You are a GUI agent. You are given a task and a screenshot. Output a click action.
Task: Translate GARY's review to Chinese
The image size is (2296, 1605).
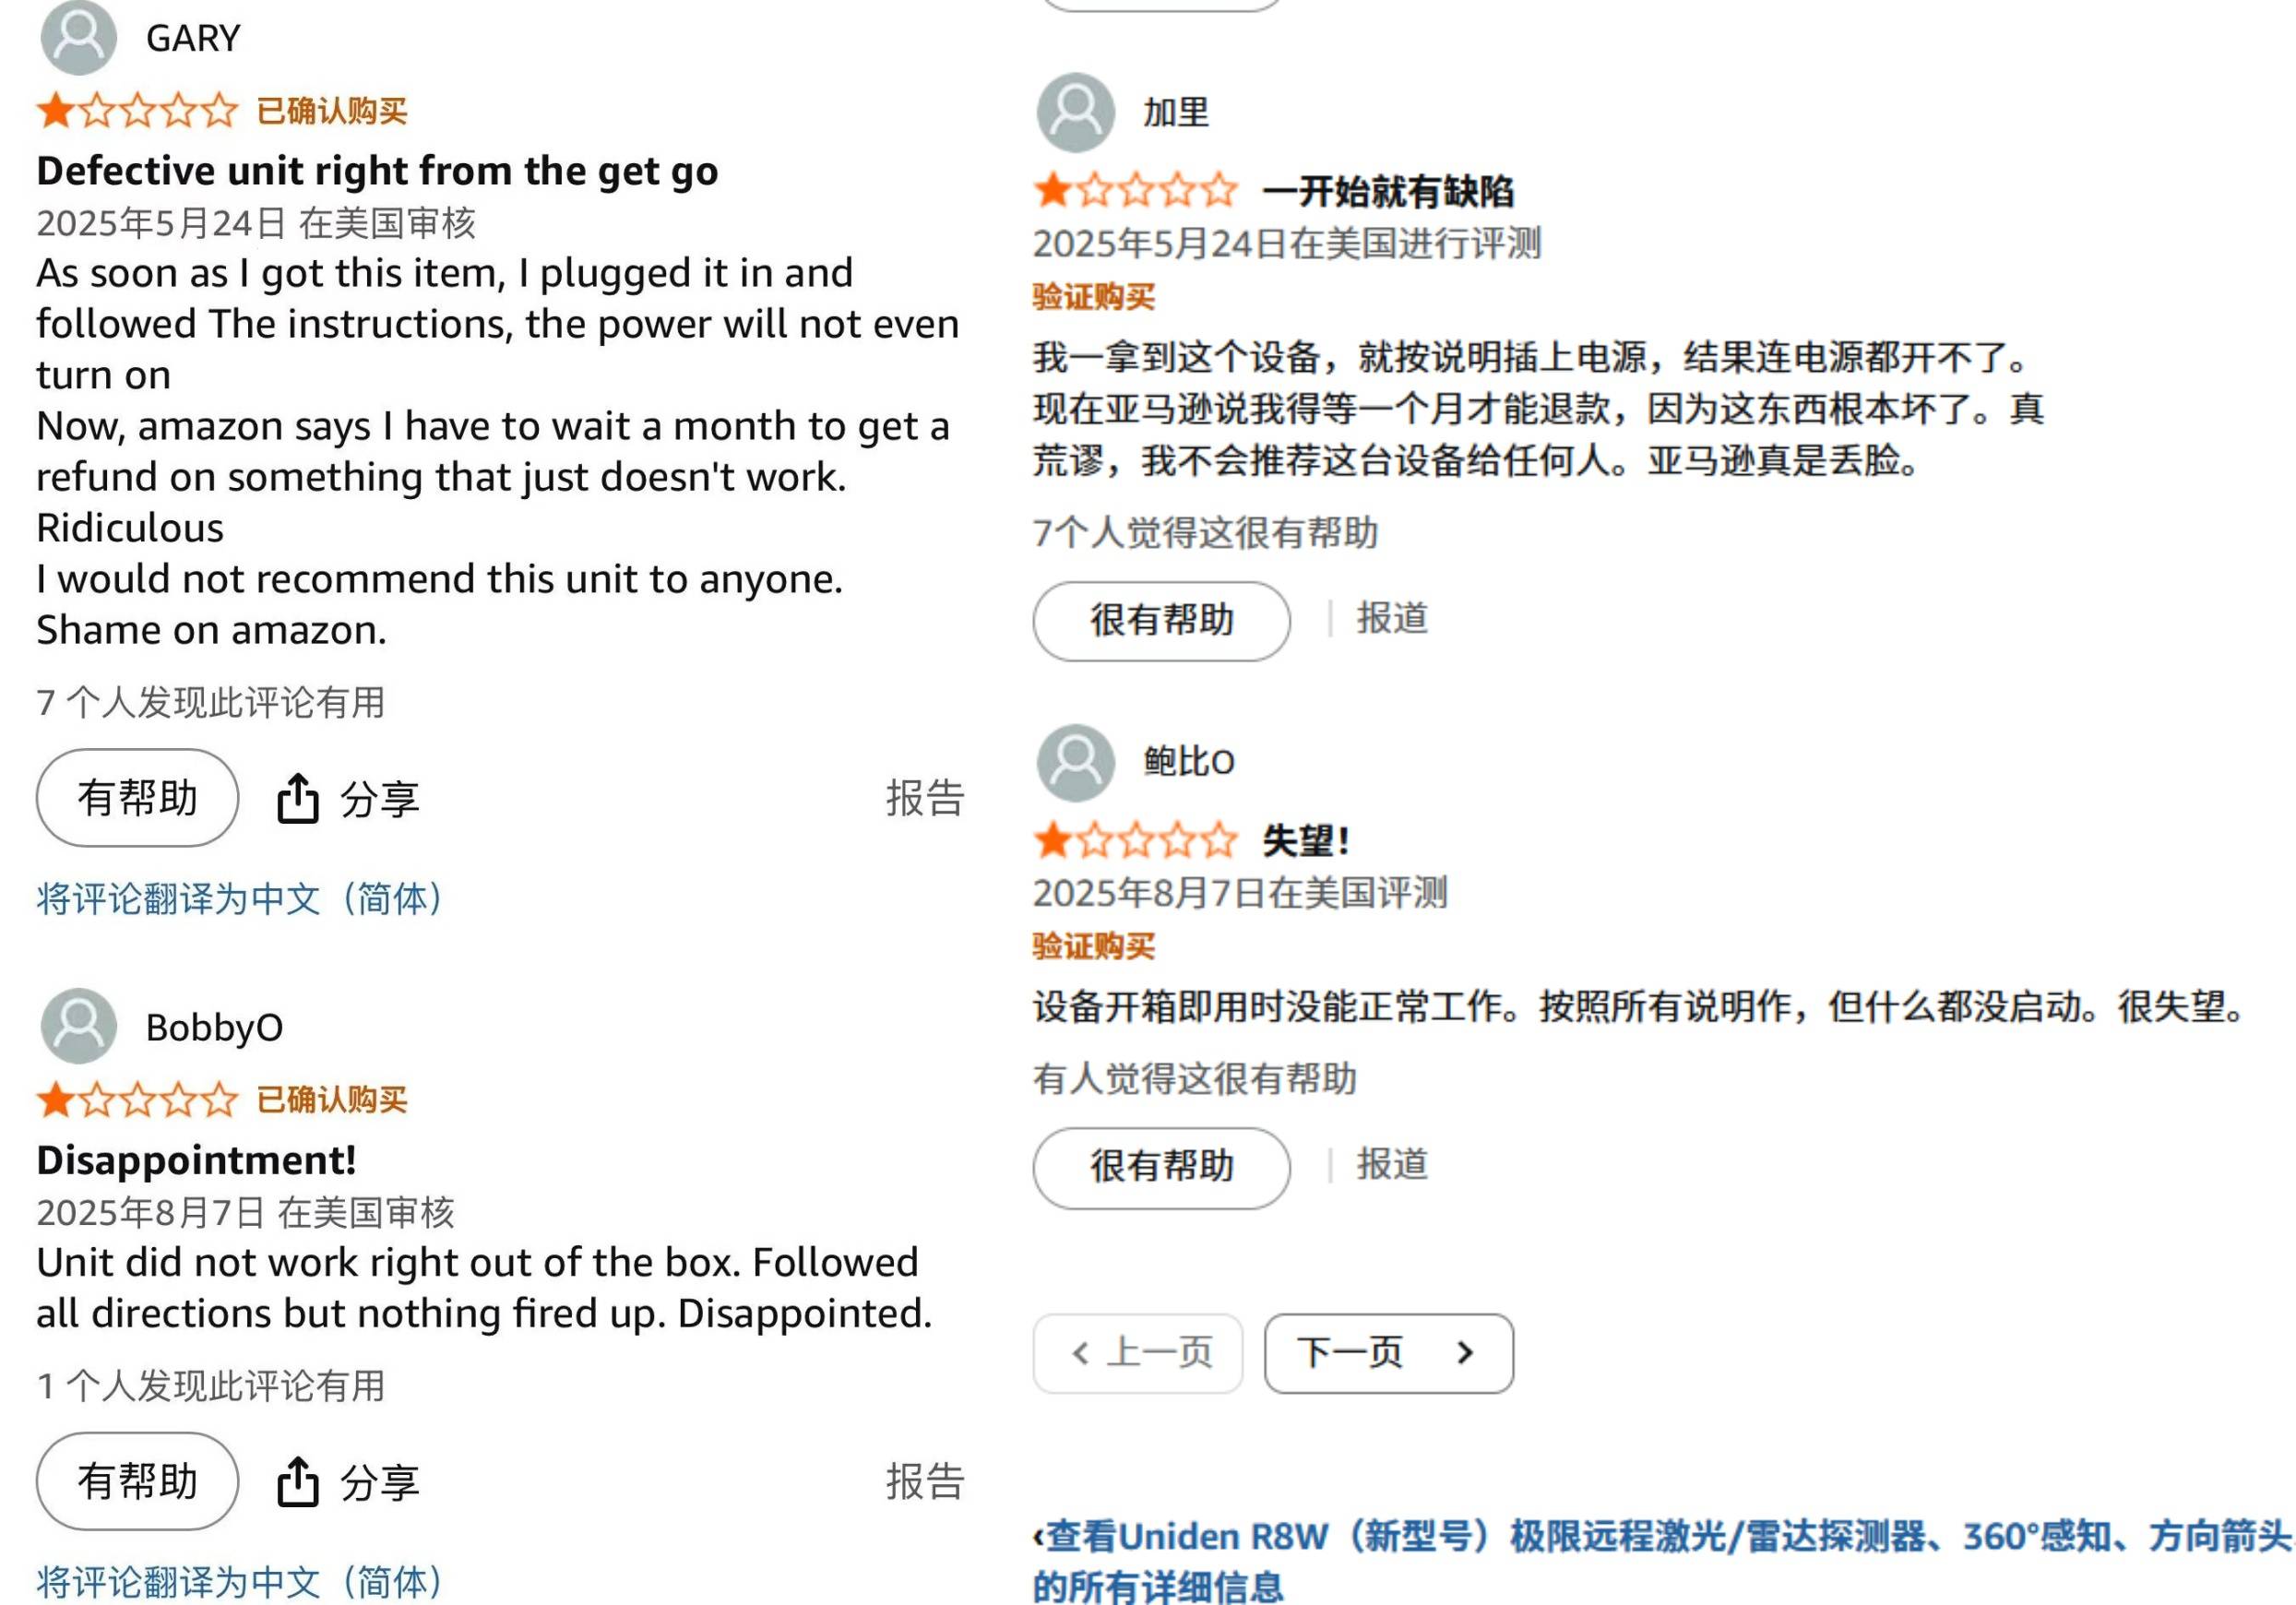point(239,898)
